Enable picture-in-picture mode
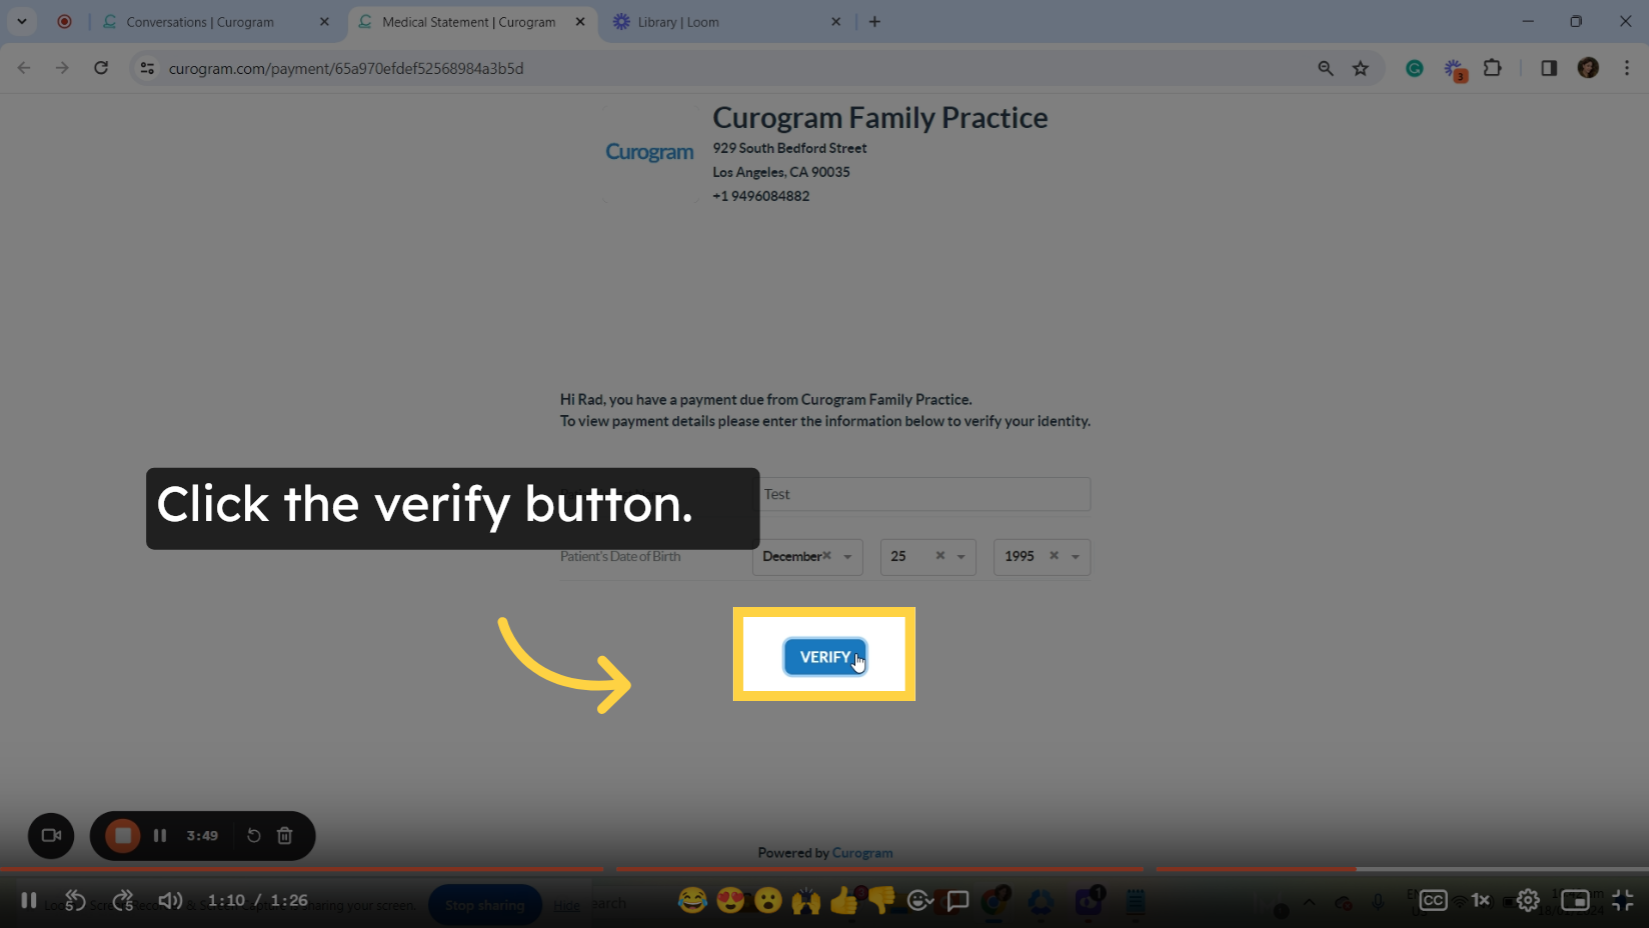This screenshot has height=928, width=1649. coord(1577,899)
